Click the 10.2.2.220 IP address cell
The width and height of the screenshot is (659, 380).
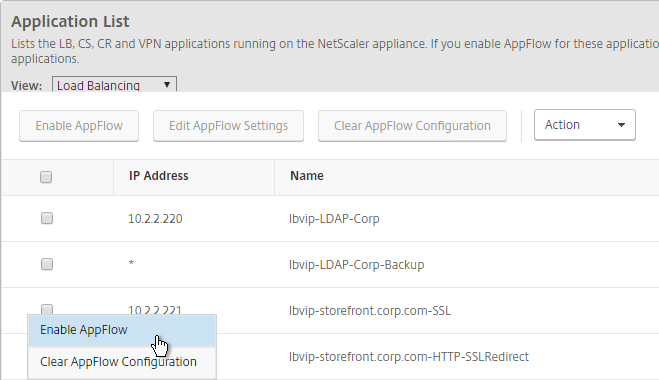pyautogui.click(x=155, y=219)
